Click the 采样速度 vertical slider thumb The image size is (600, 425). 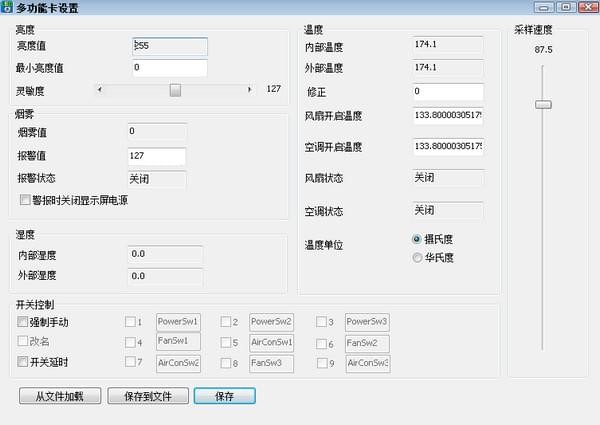(x=543, y=104)
